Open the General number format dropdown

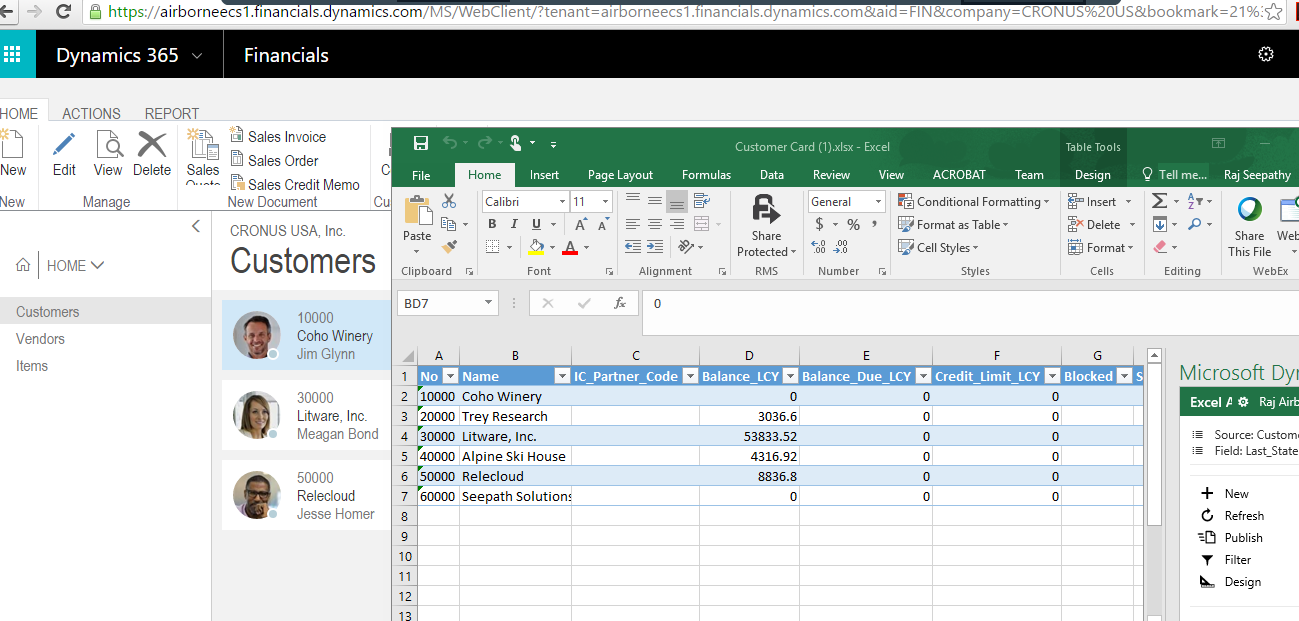[x=879, y=201]
